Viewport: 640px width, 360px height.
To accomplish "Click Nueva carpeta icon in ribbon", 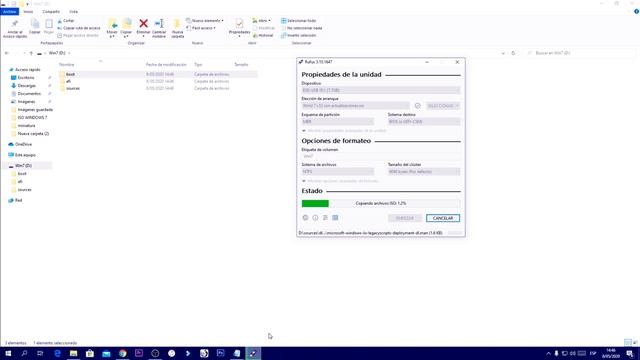I will tap(177, 24).
